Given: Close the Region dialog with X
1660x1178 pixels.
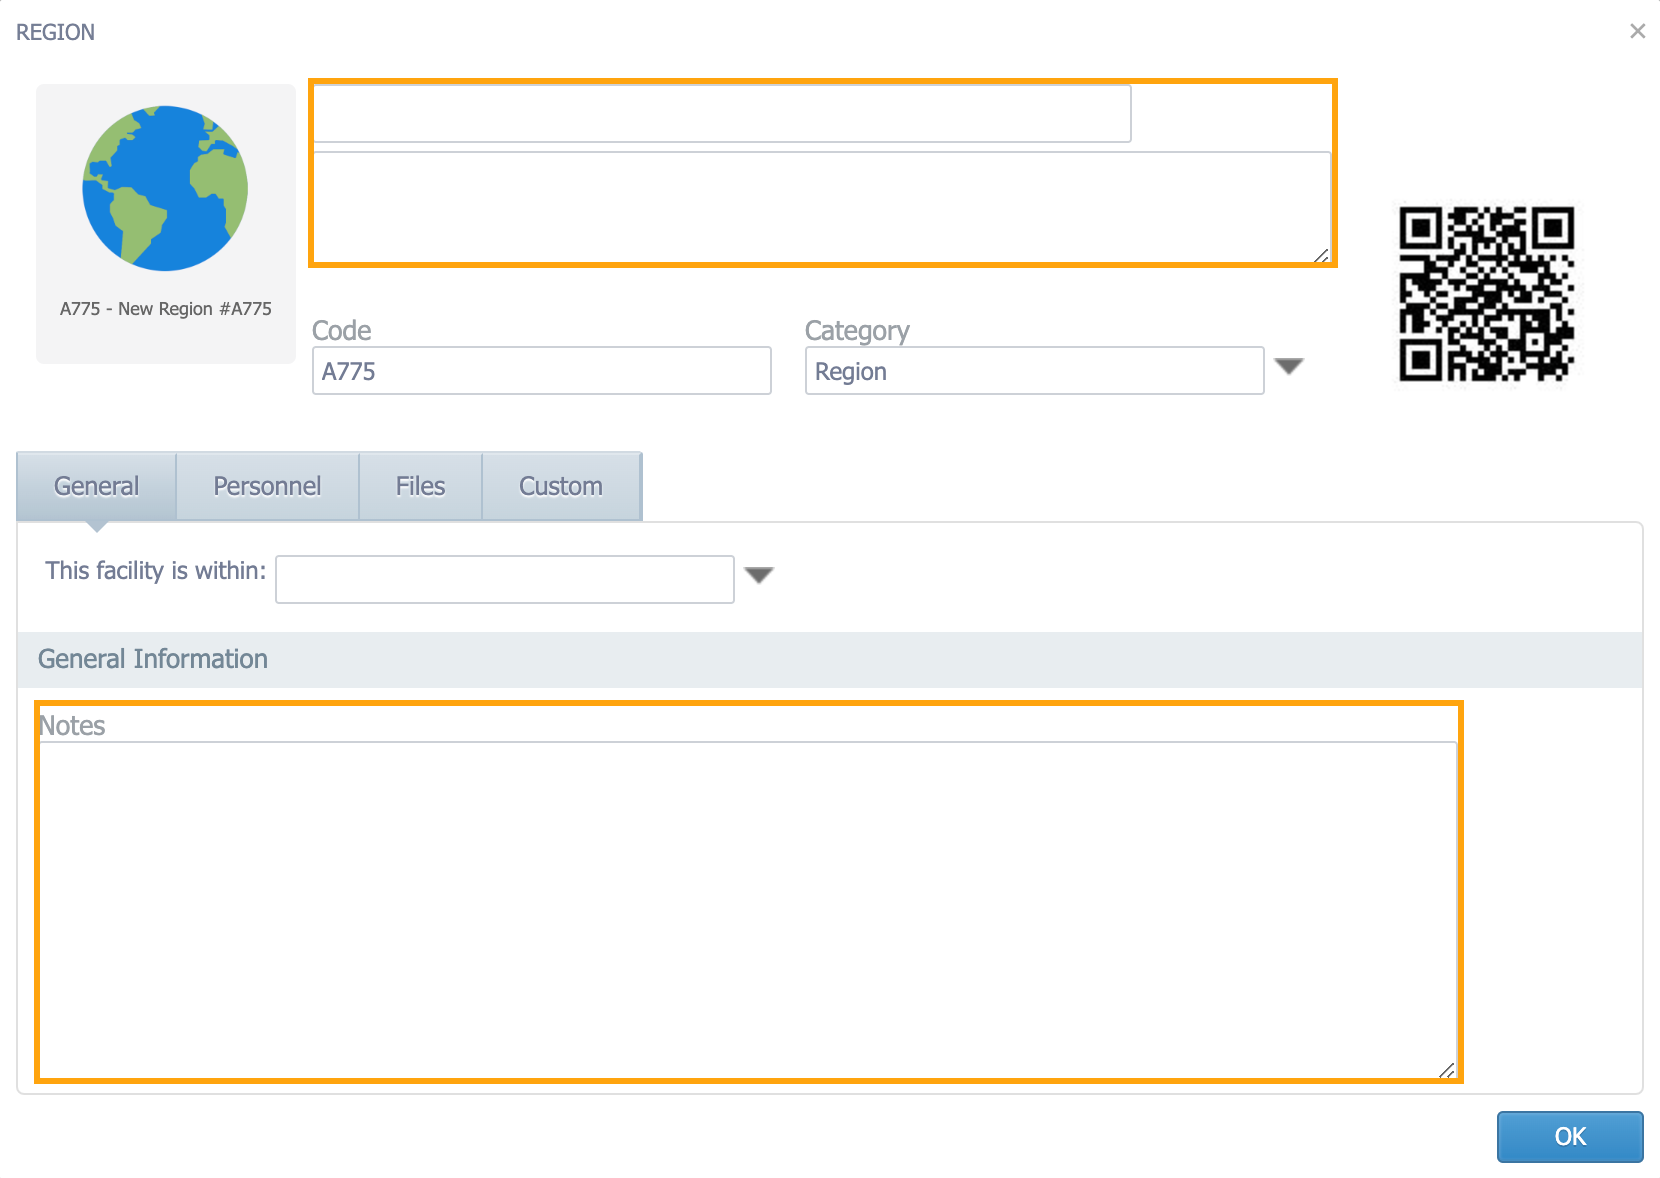Looking at the screenshot, I should click(1637, 31).
